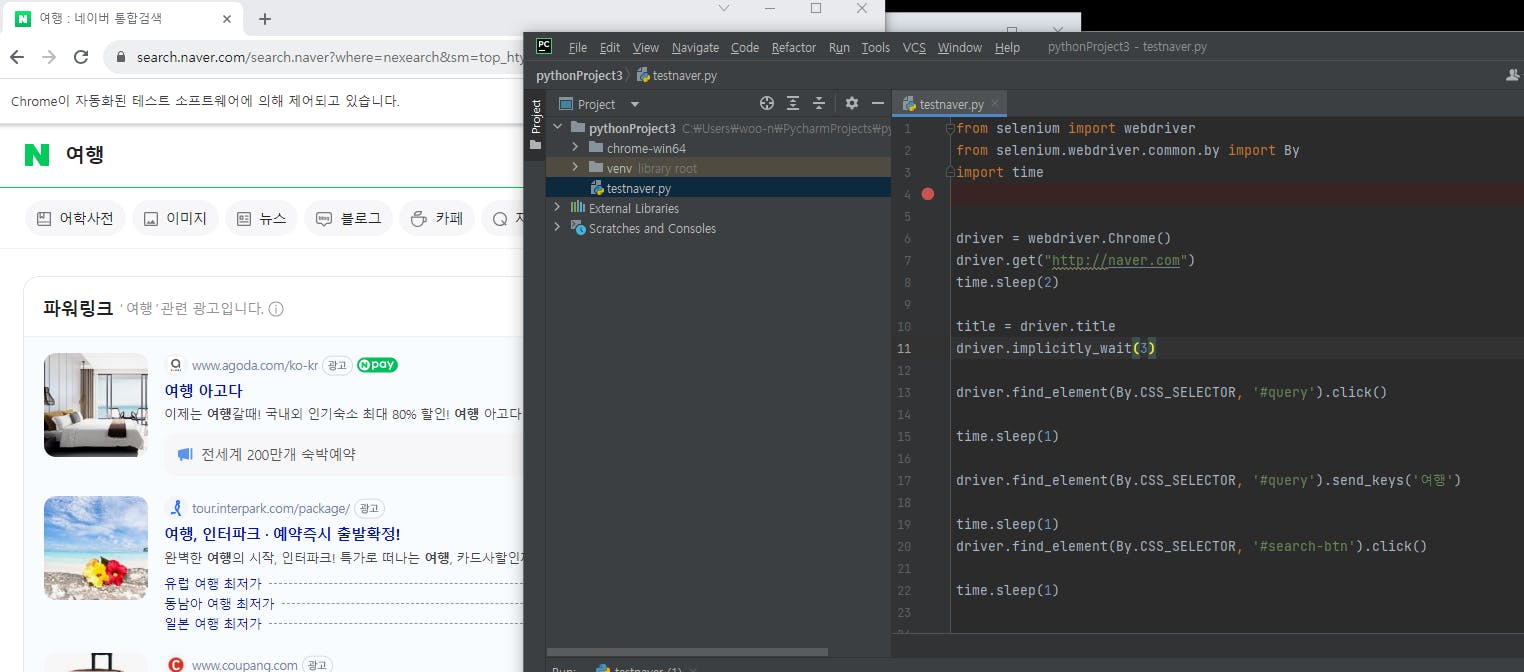Expand the venv library root folder
The image size is (1524, 672).
[x=575, y=168]
